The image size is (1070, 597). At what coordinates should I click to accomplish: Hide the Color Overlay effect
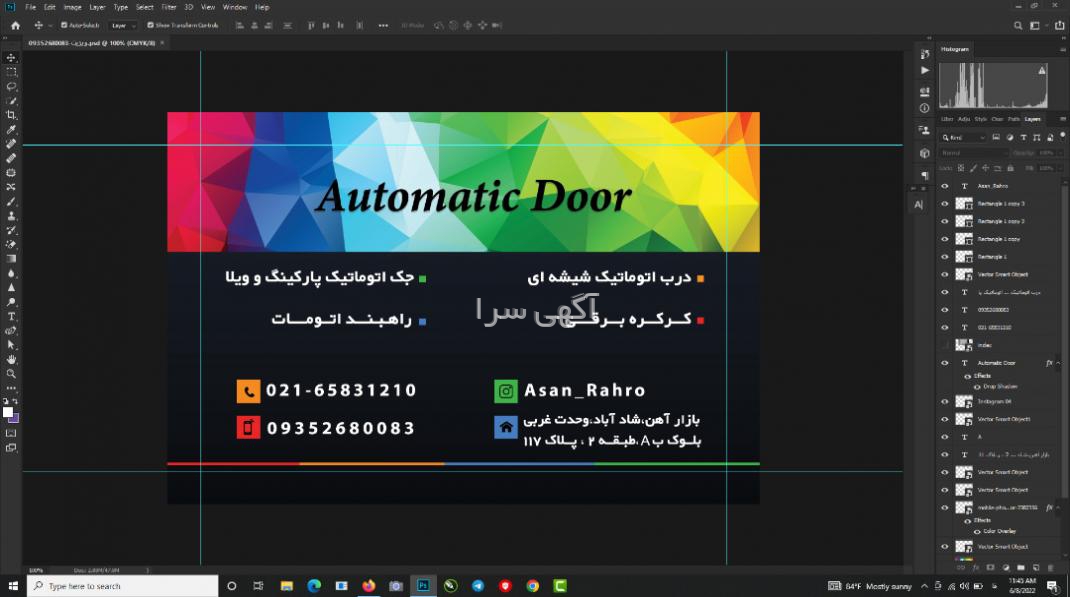click(x=977, y=532)
